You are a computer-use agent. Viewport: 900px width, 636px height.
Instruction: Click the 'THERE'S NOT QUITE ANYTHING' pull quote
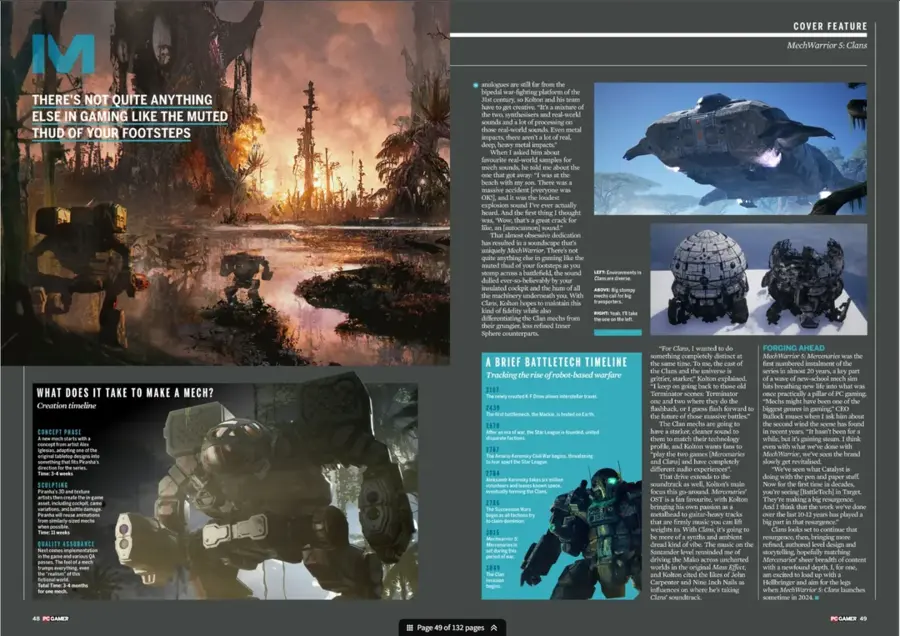(130, 117)
